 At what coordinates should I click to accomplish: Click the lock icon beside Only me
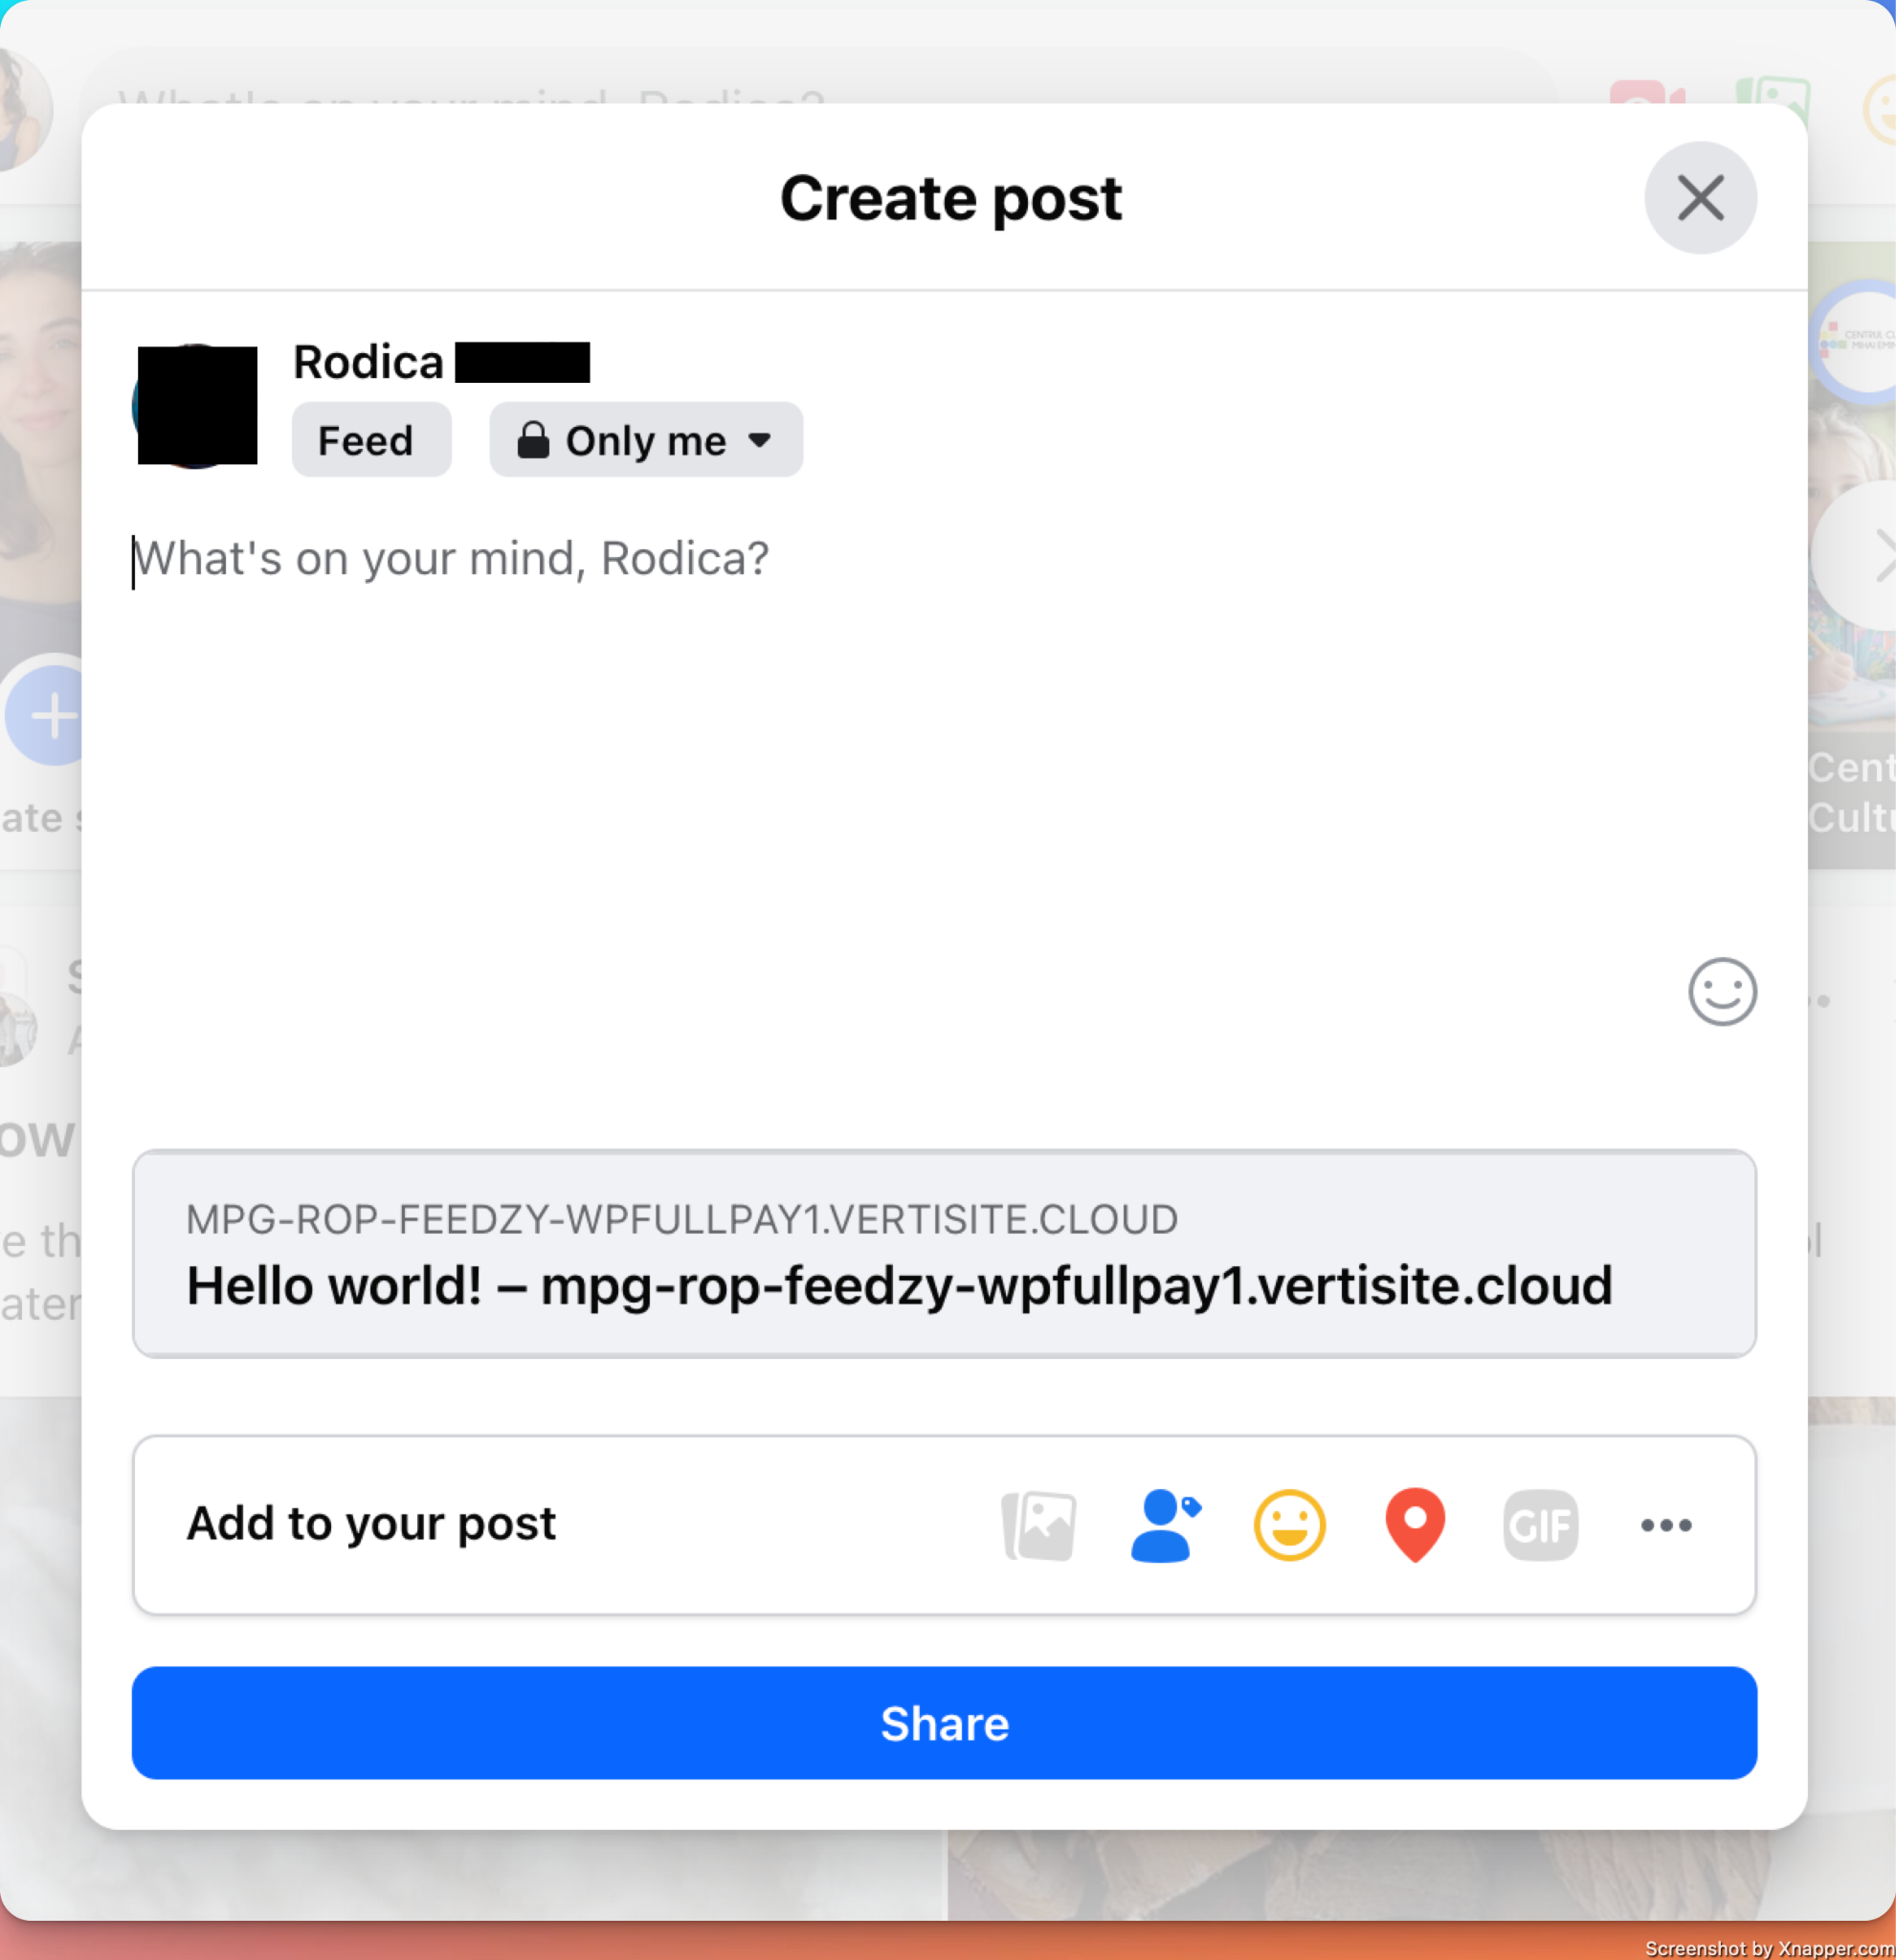533,440
